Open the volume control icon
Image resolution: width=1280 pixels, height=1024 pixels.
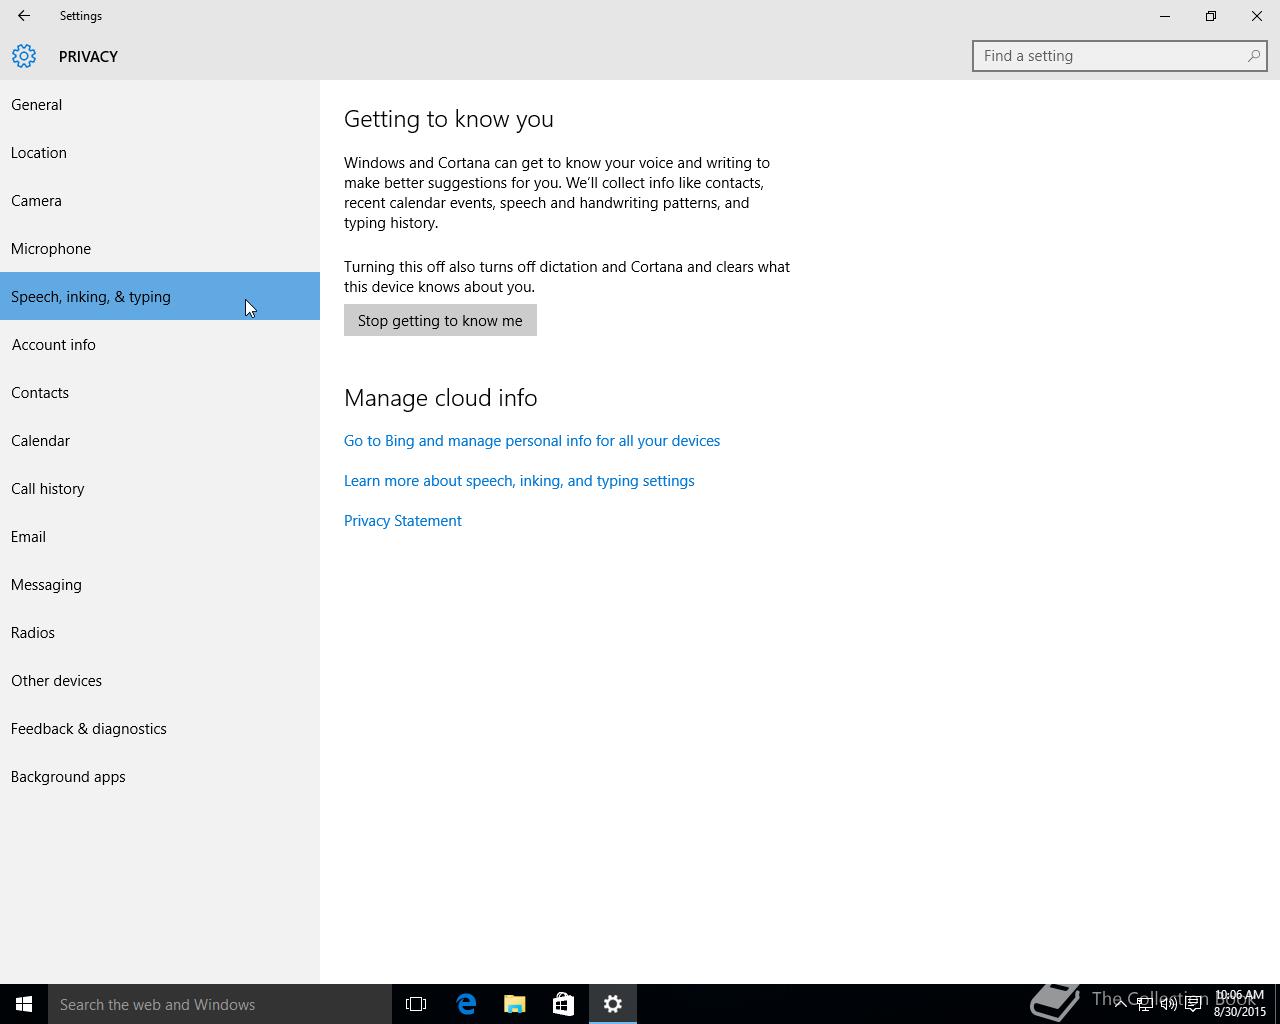click(x=1168, y=1004)
